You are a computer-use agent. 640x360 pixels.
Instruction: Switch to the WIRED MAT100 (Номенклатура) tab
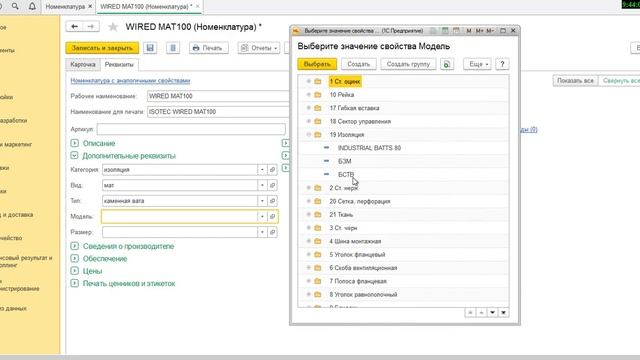coord(146,7)
